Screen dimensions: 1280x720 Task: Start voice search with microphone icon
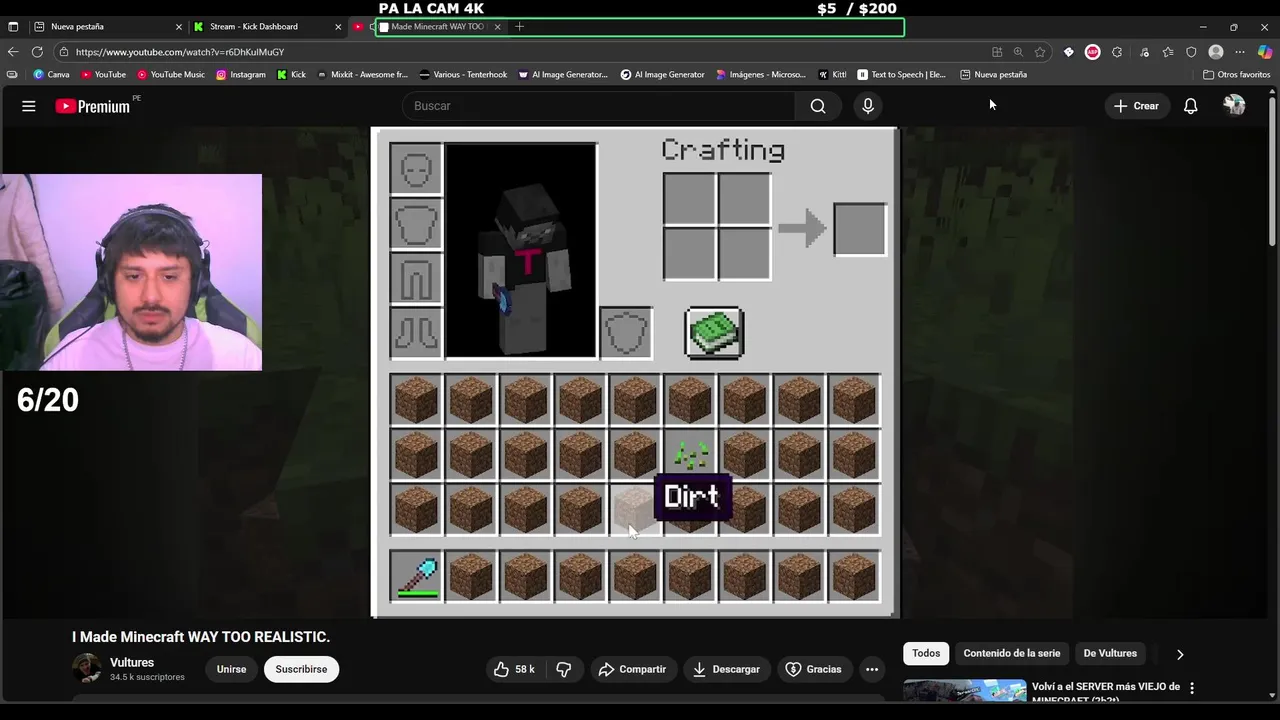[x=867, y=106]
